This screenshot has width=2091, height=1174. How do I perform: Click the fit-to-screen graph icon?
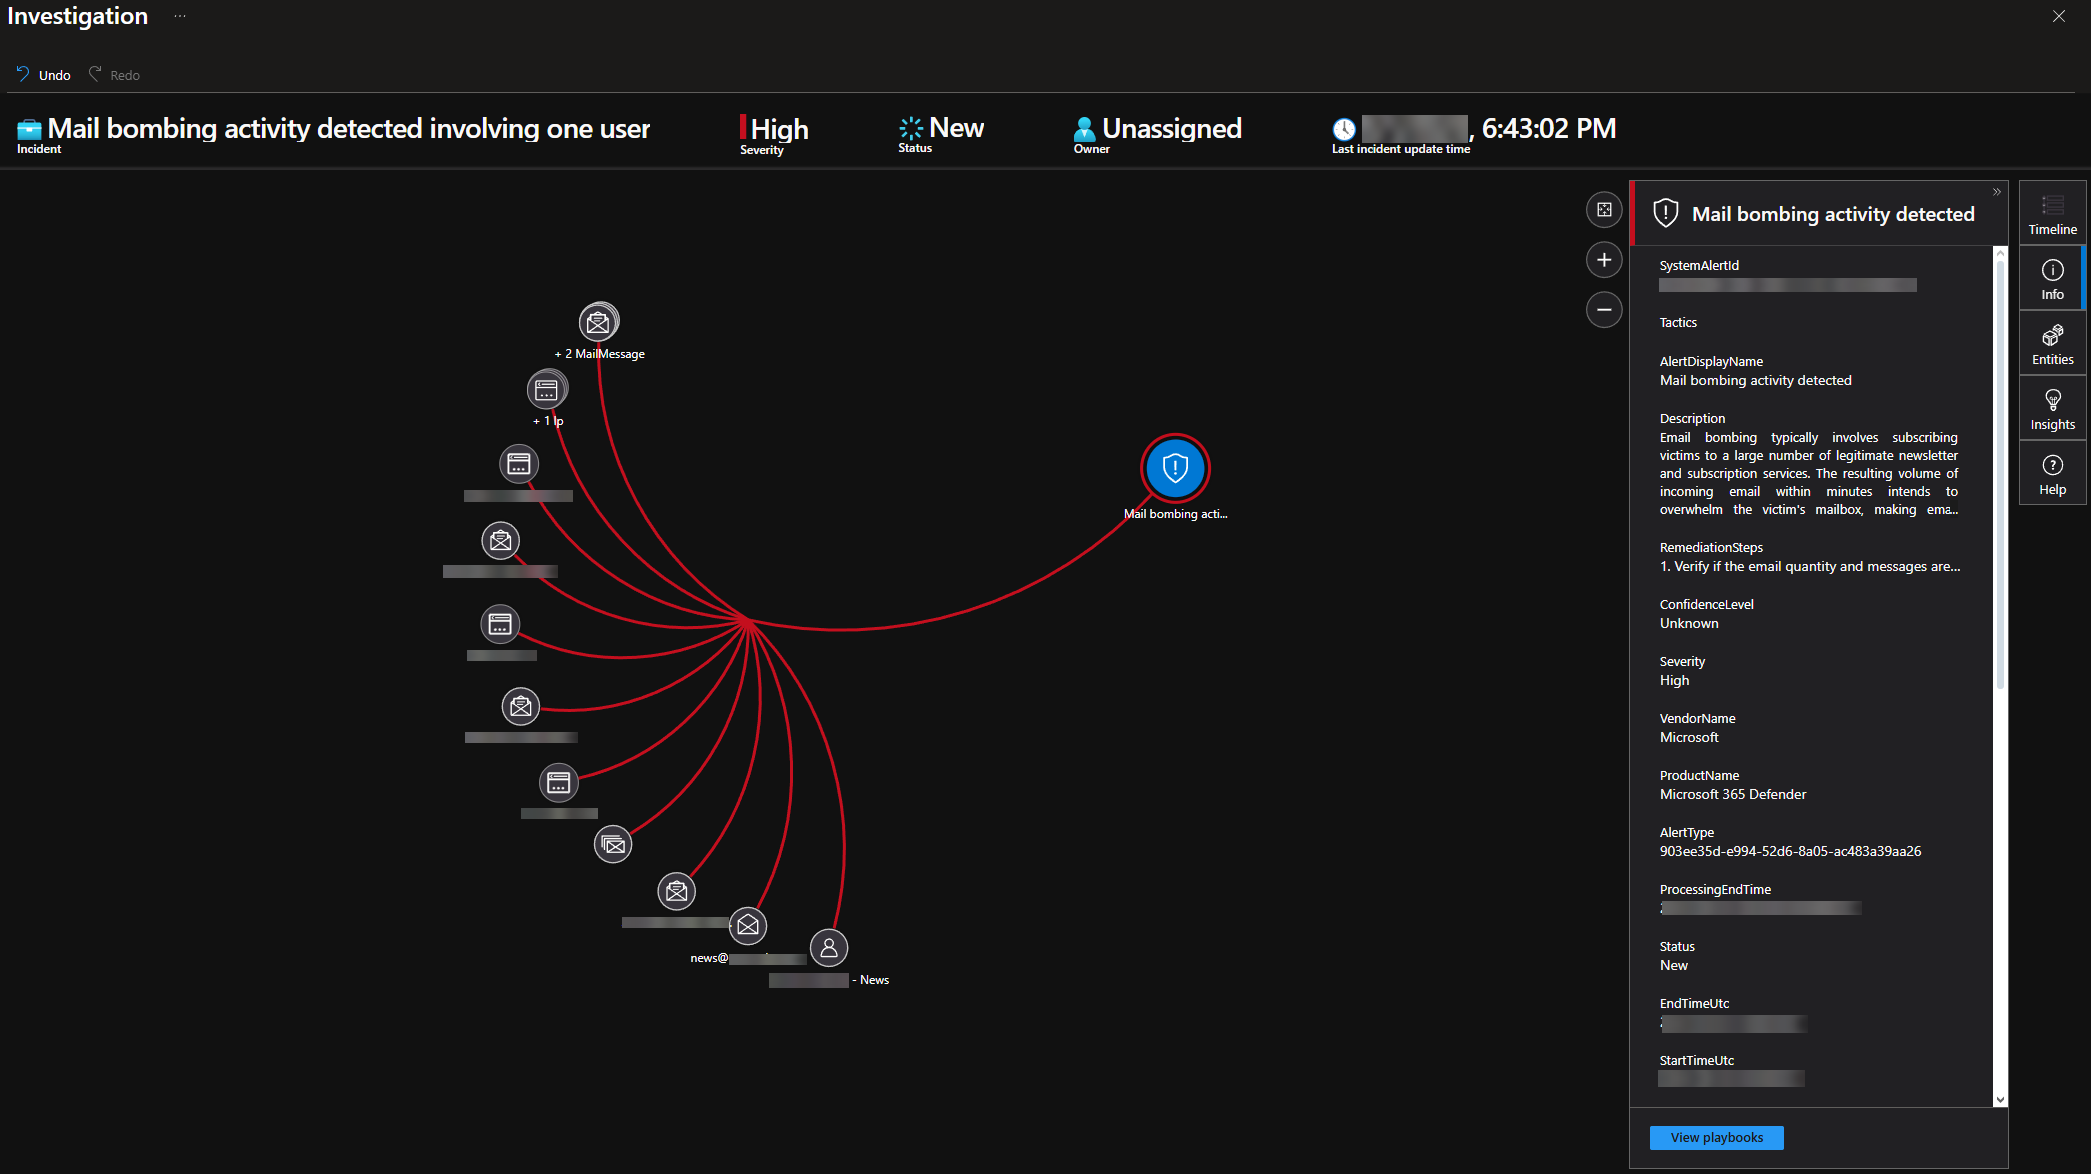[x=1604, y=210]
